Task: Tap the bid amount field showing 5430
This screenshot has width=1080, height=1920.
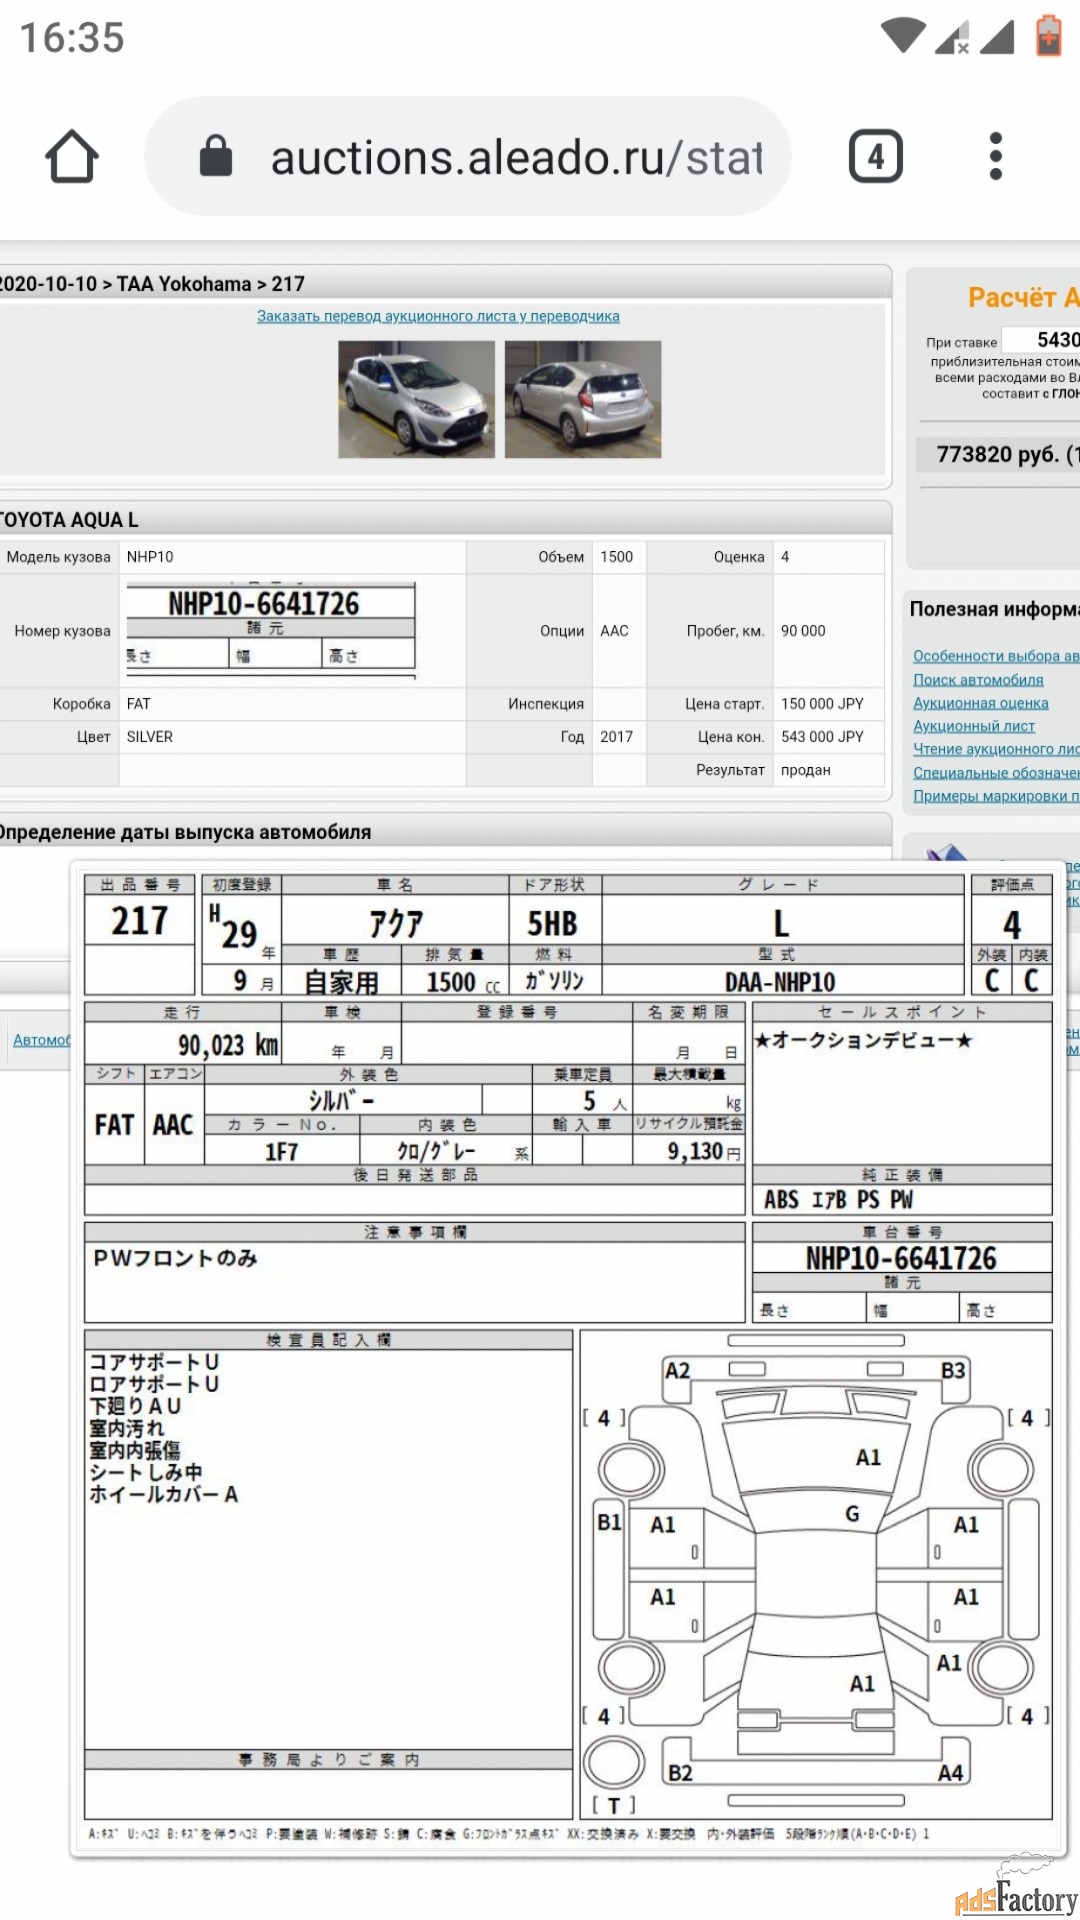Action: point(1041,340)
